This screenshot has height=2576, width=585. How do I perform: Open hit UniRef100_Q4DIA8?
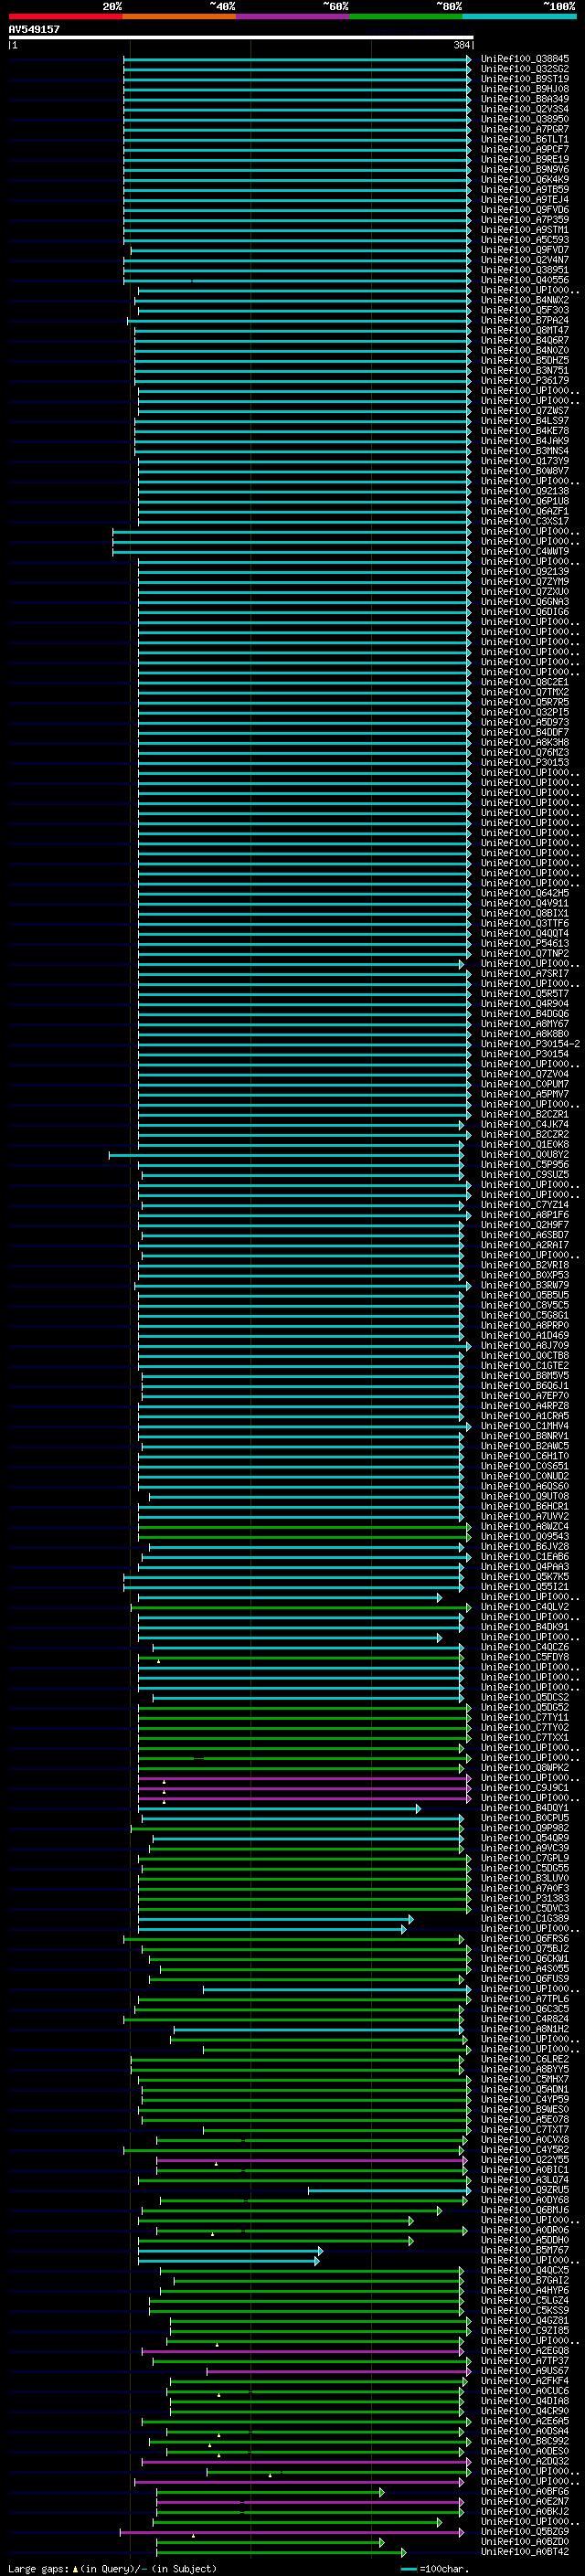point(524,2402)
